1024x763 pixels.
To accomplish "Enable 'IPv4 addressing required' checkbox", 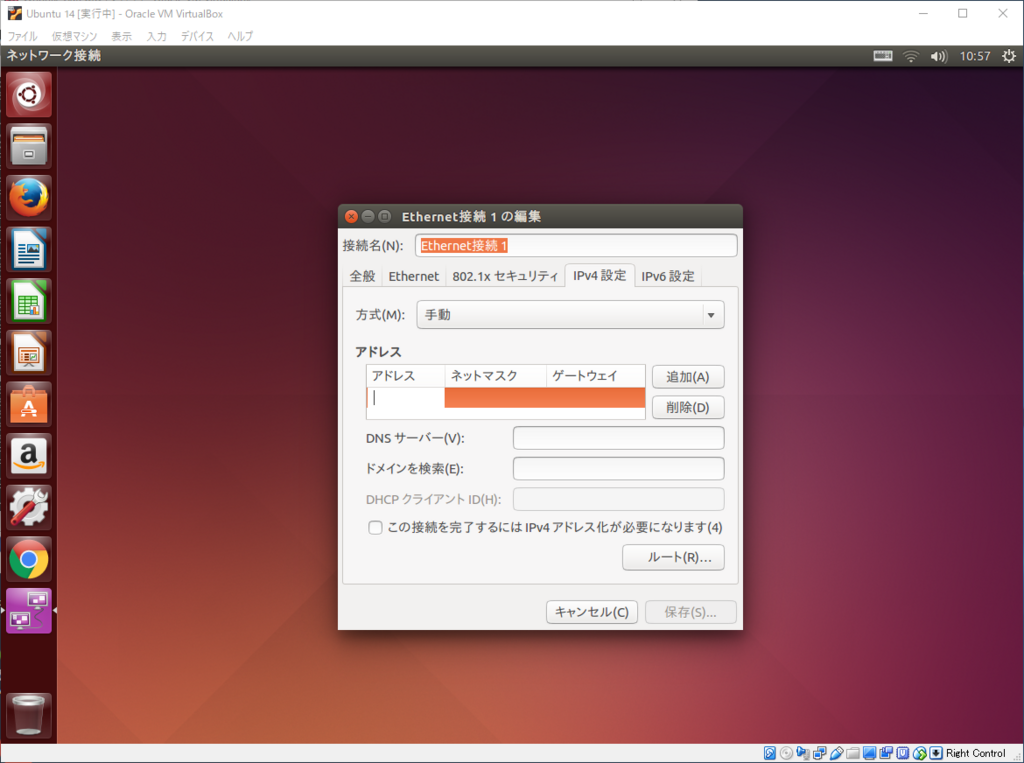I will click(x=375, y=527).
